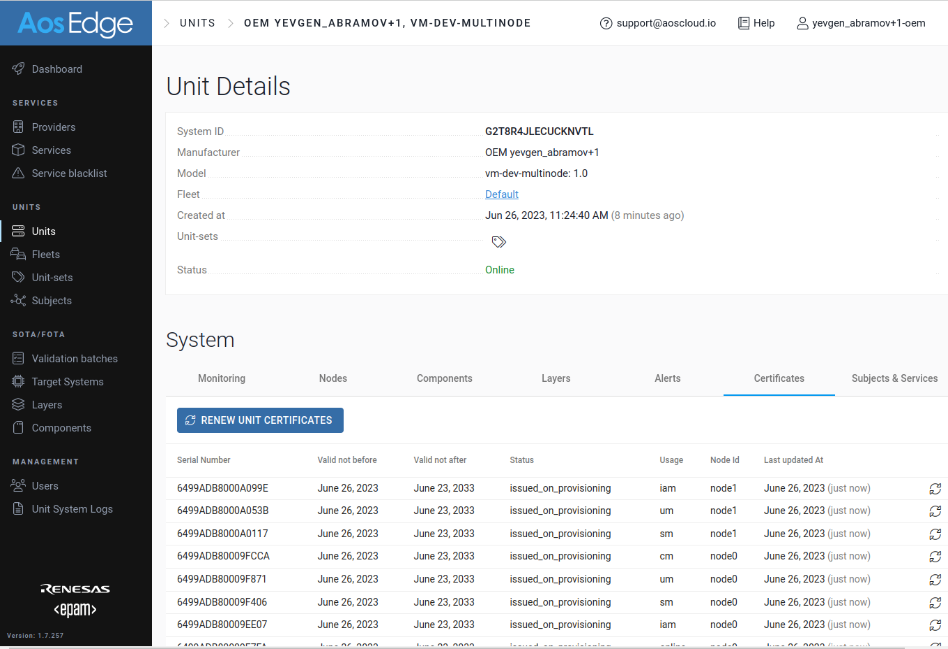Click the Service blacklist warning icon
The height and width of the screenshot is (649, 948).
coord(18,173)
